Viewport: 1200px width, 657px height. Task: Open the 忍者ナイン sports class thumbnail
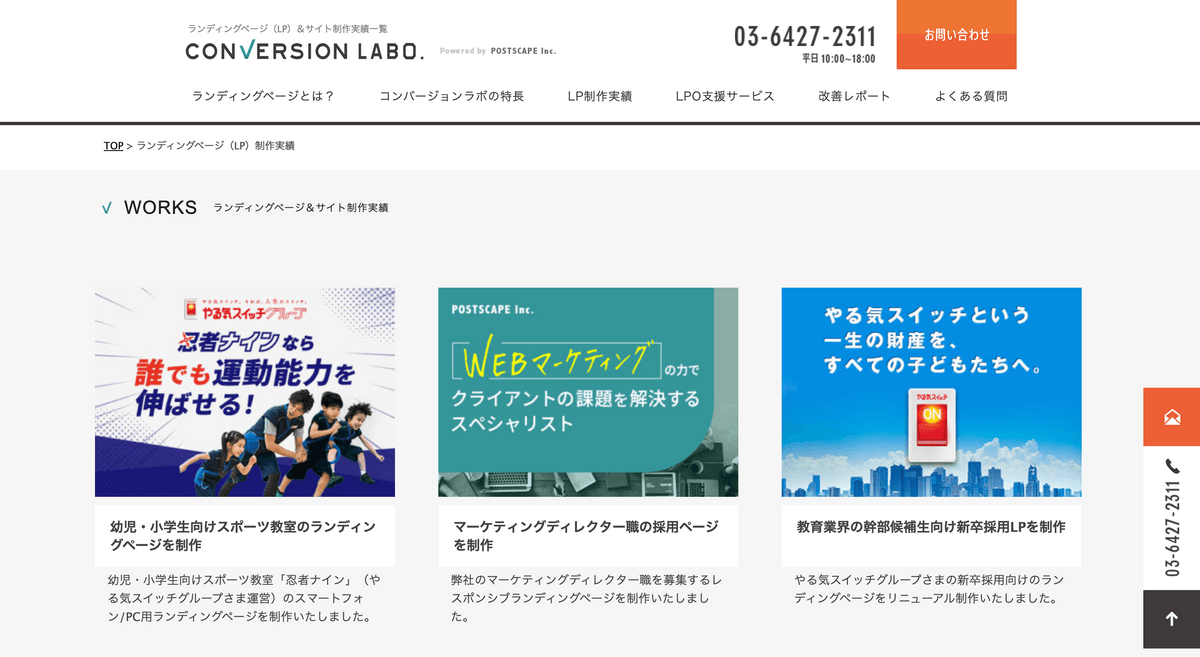point(245,392)
